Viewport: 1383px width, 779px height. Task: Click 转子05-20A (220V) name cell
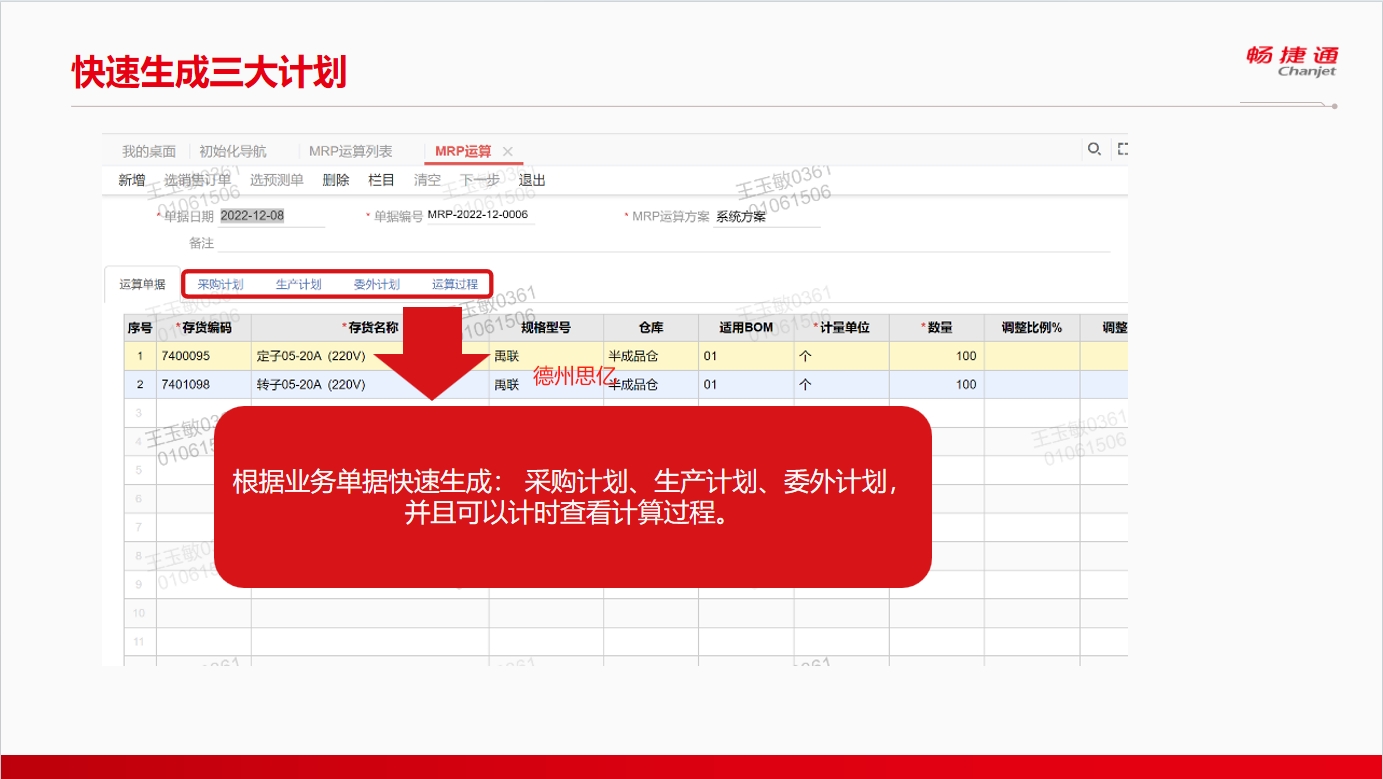(x=370, y=384)
